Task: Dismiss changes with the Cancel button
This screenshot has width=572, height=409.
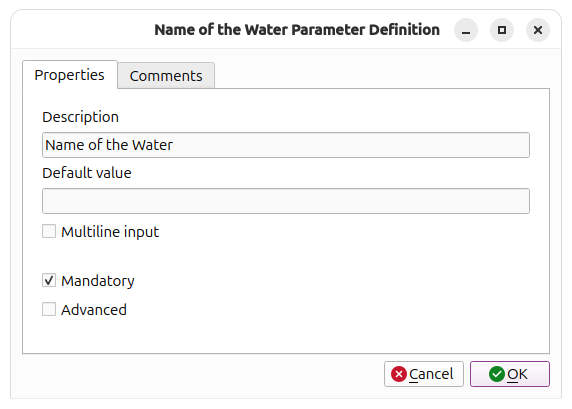Action: pos(424,374)
